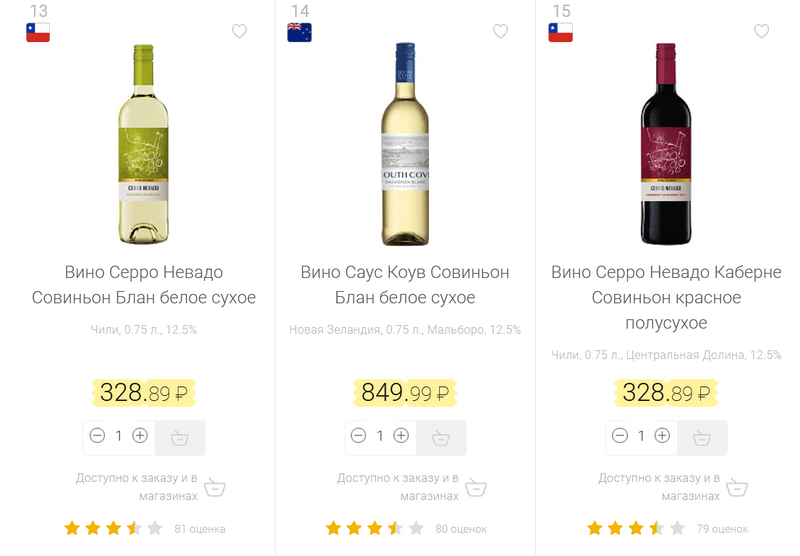Click red Cerro Nevado bottle image
The height and width of the screenshot is (556, 800).
tap(666, 143)
